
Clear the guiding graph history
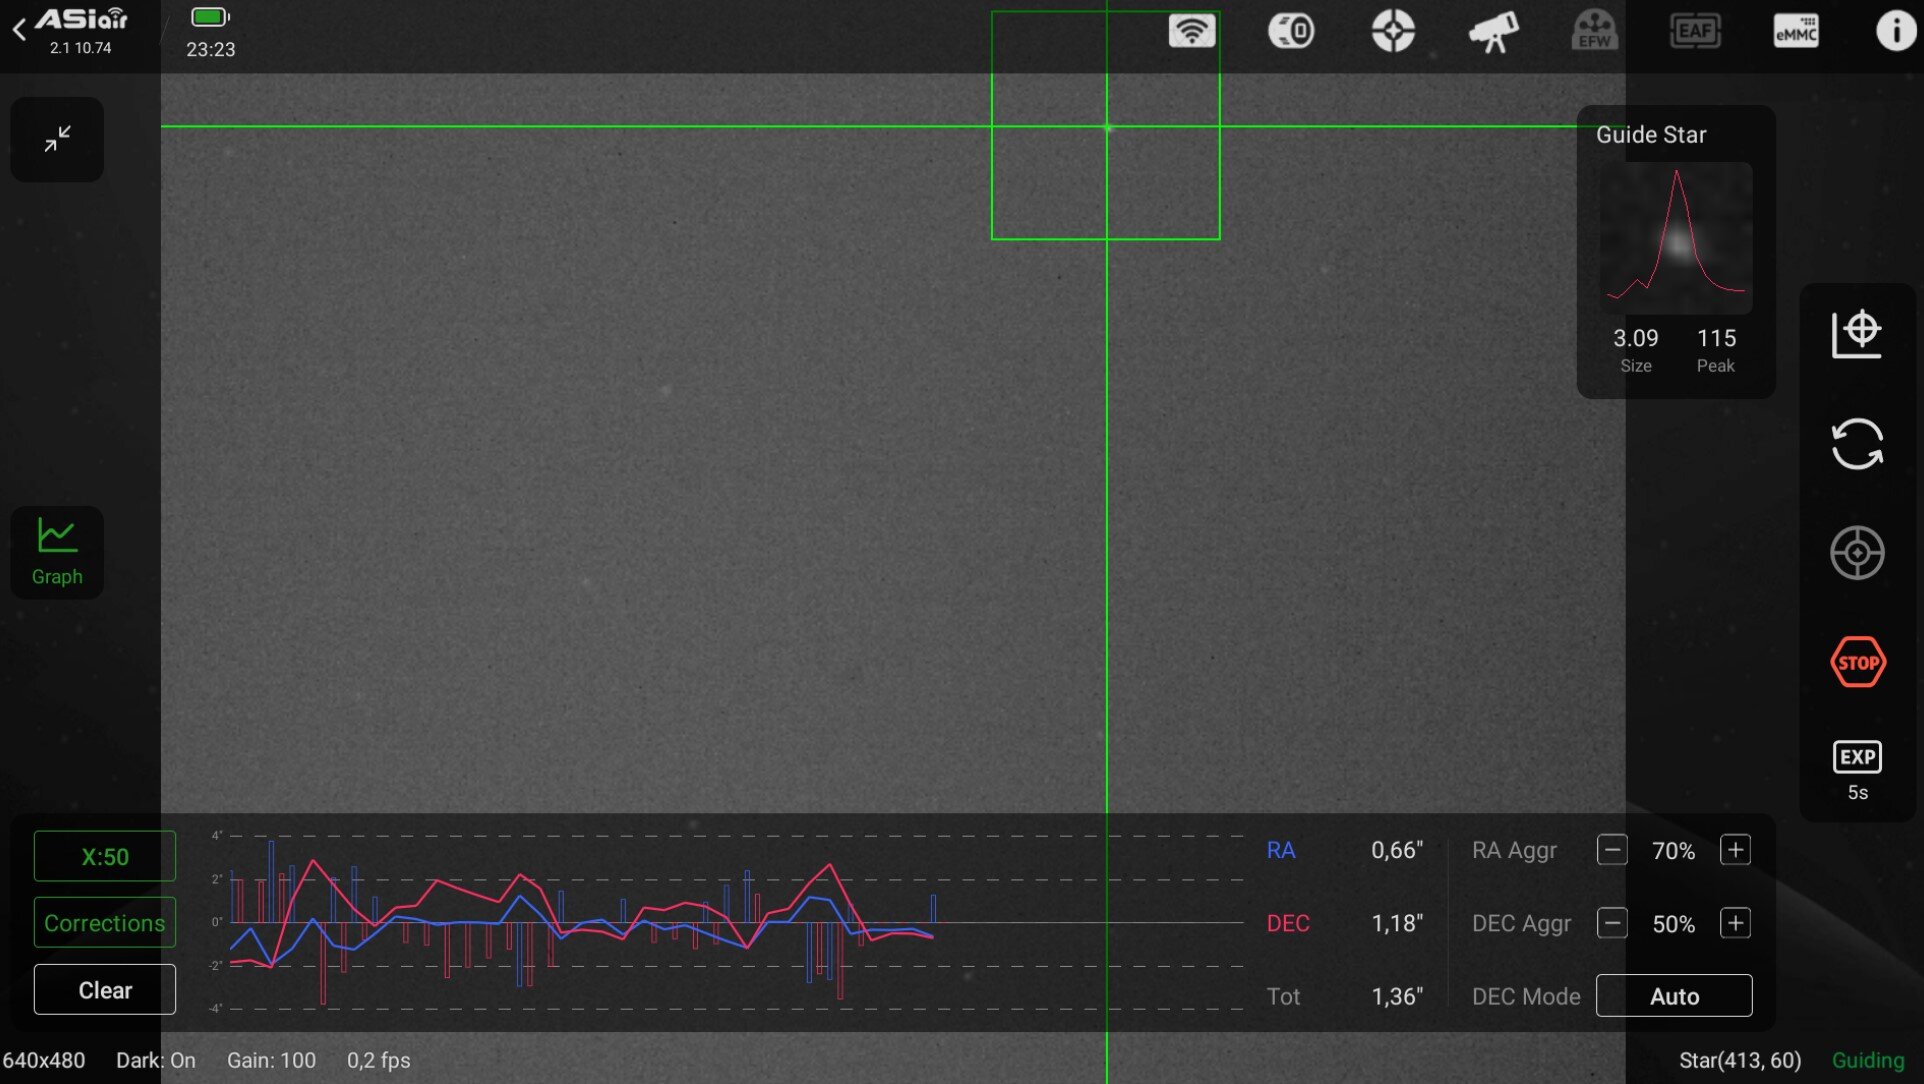(x=105, y=990)
